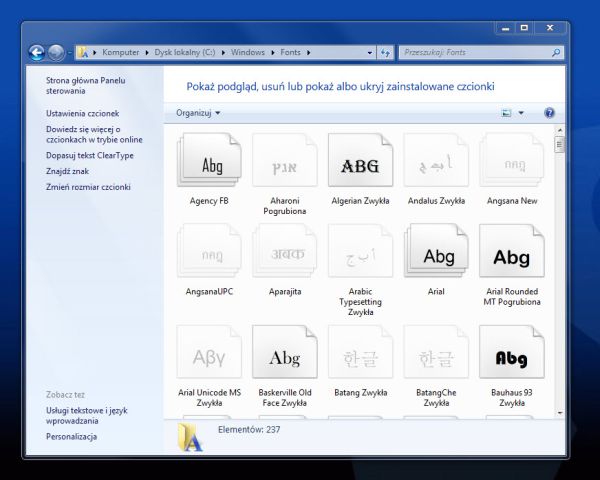Click the Zobacz też label
The image size is (600, 480).
tap(65, 395)
